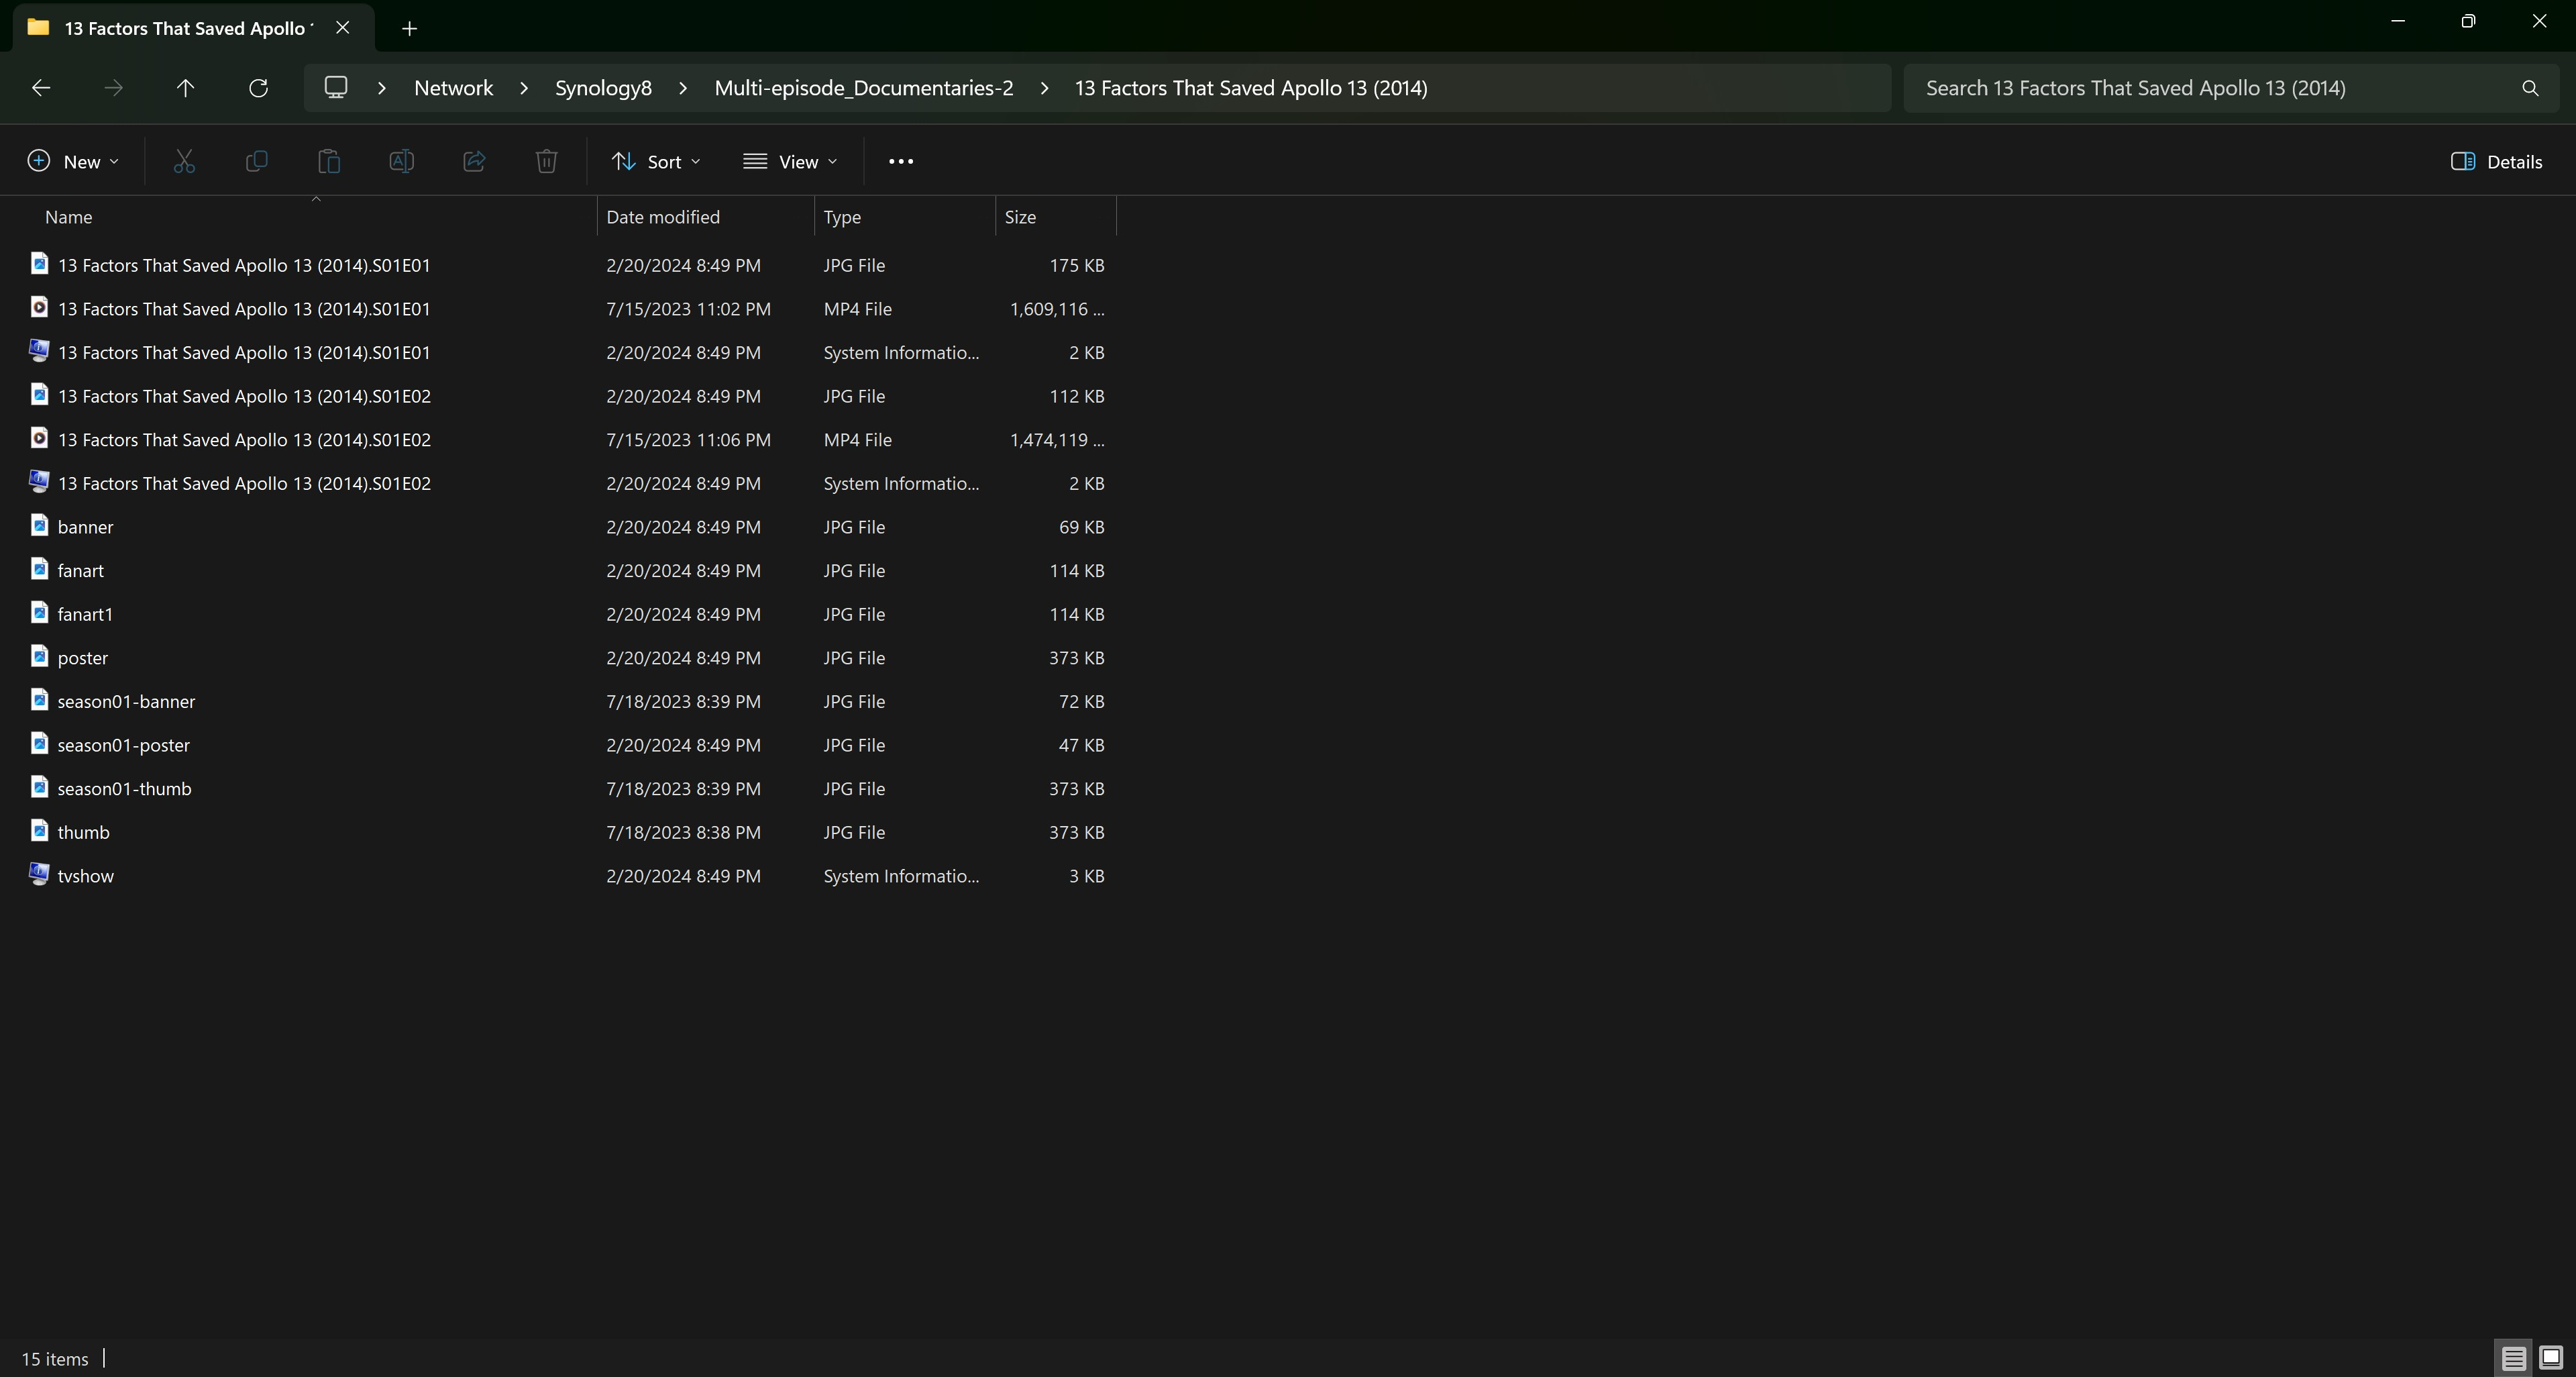Click the Share icon in toolbar
The height and width of the screenshot is (1377, 2576).
pyautogui.click(x=474, y=161)
